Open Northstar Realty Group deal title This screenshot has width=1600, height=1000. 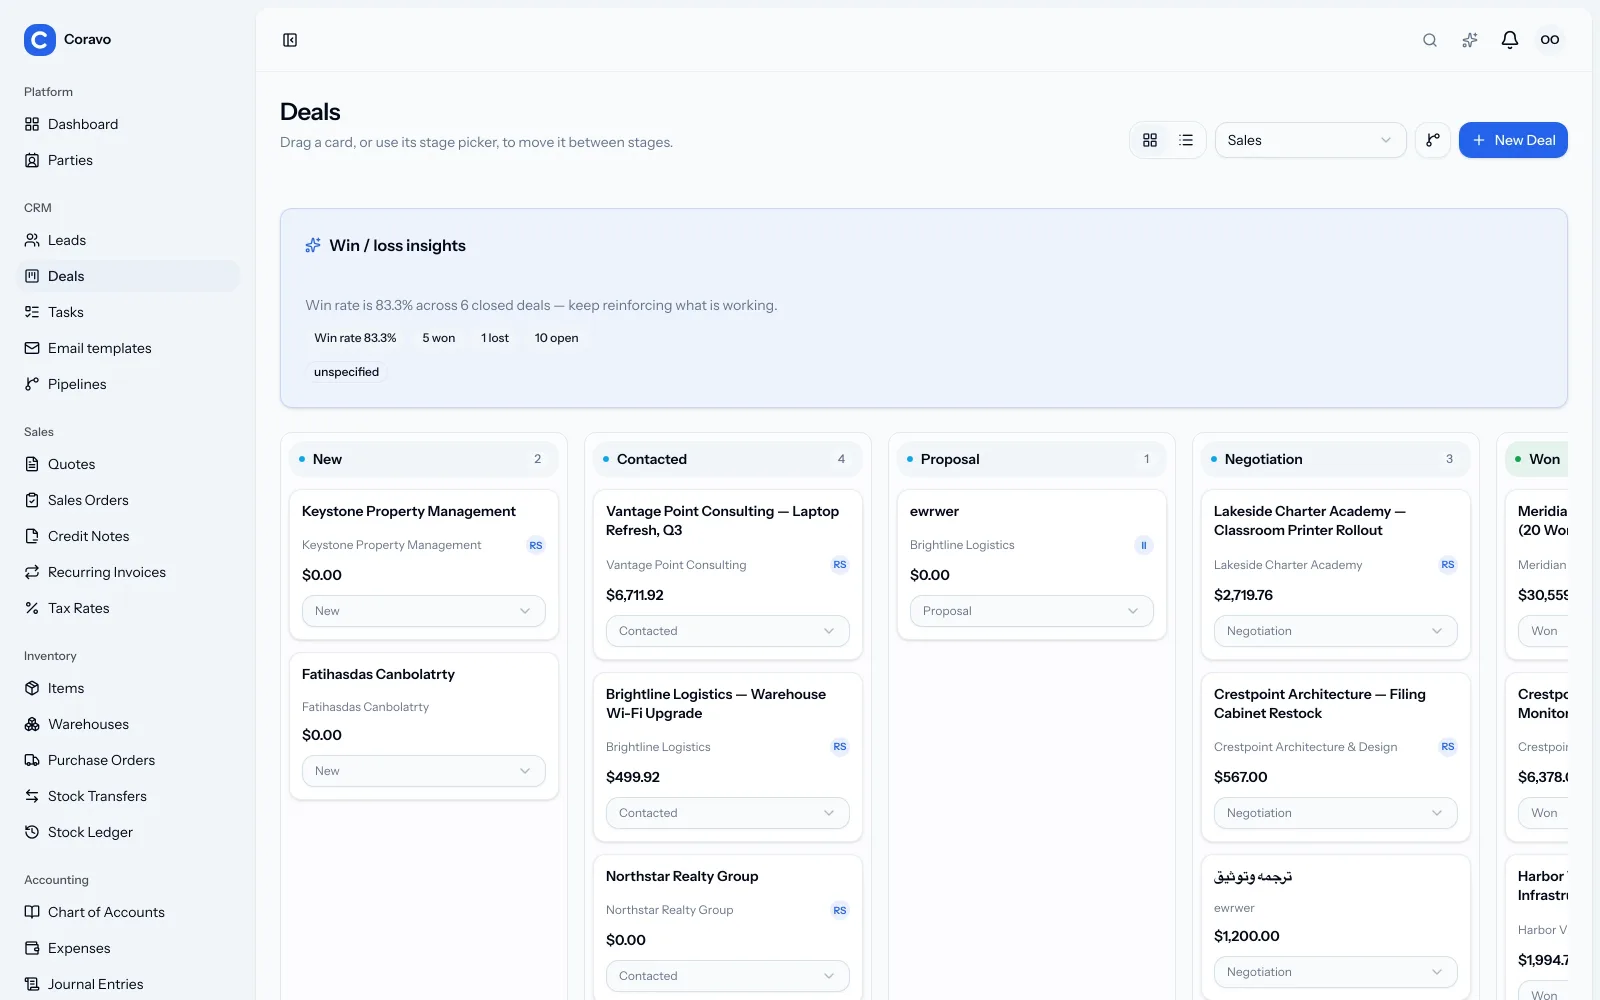pyautogui.click(x=682, y=876)
